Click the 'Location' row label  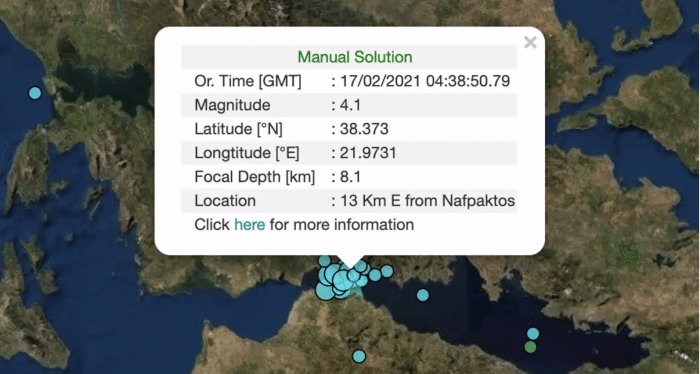point(225,201)
